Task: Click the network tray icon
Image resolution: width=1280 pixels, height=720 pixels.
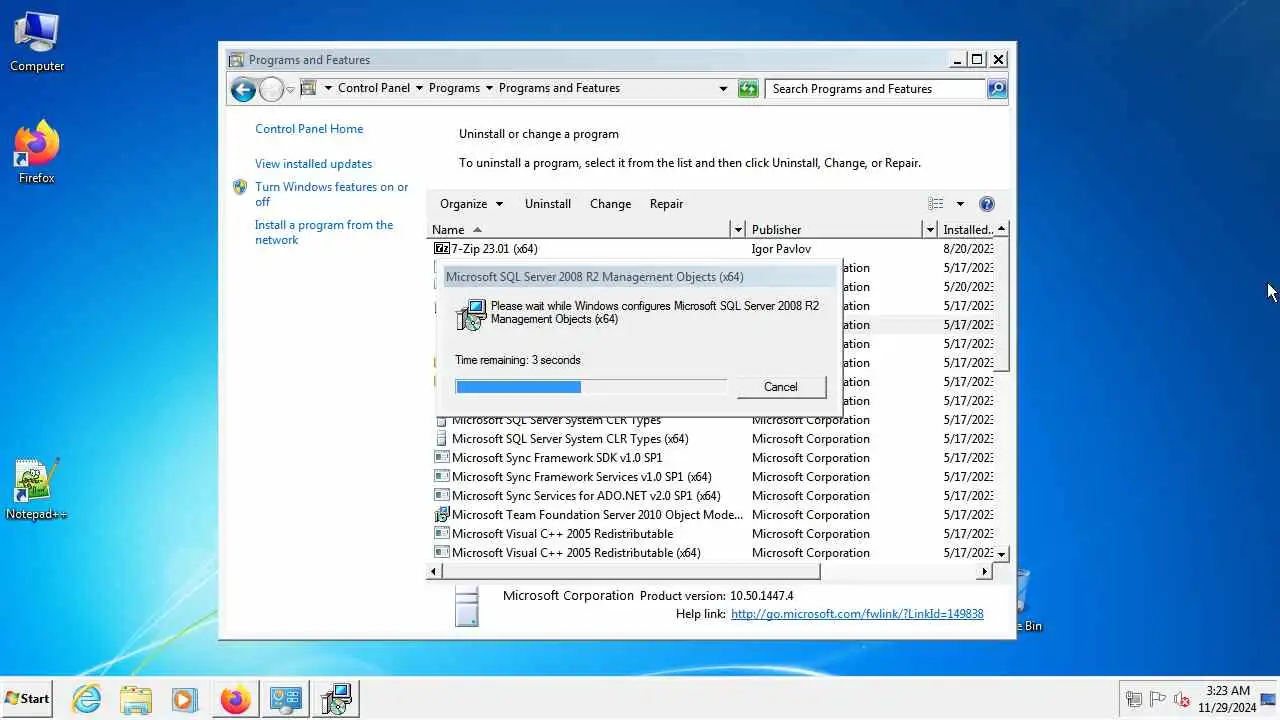Action: pyautogui.click(x=1134, y=699)
